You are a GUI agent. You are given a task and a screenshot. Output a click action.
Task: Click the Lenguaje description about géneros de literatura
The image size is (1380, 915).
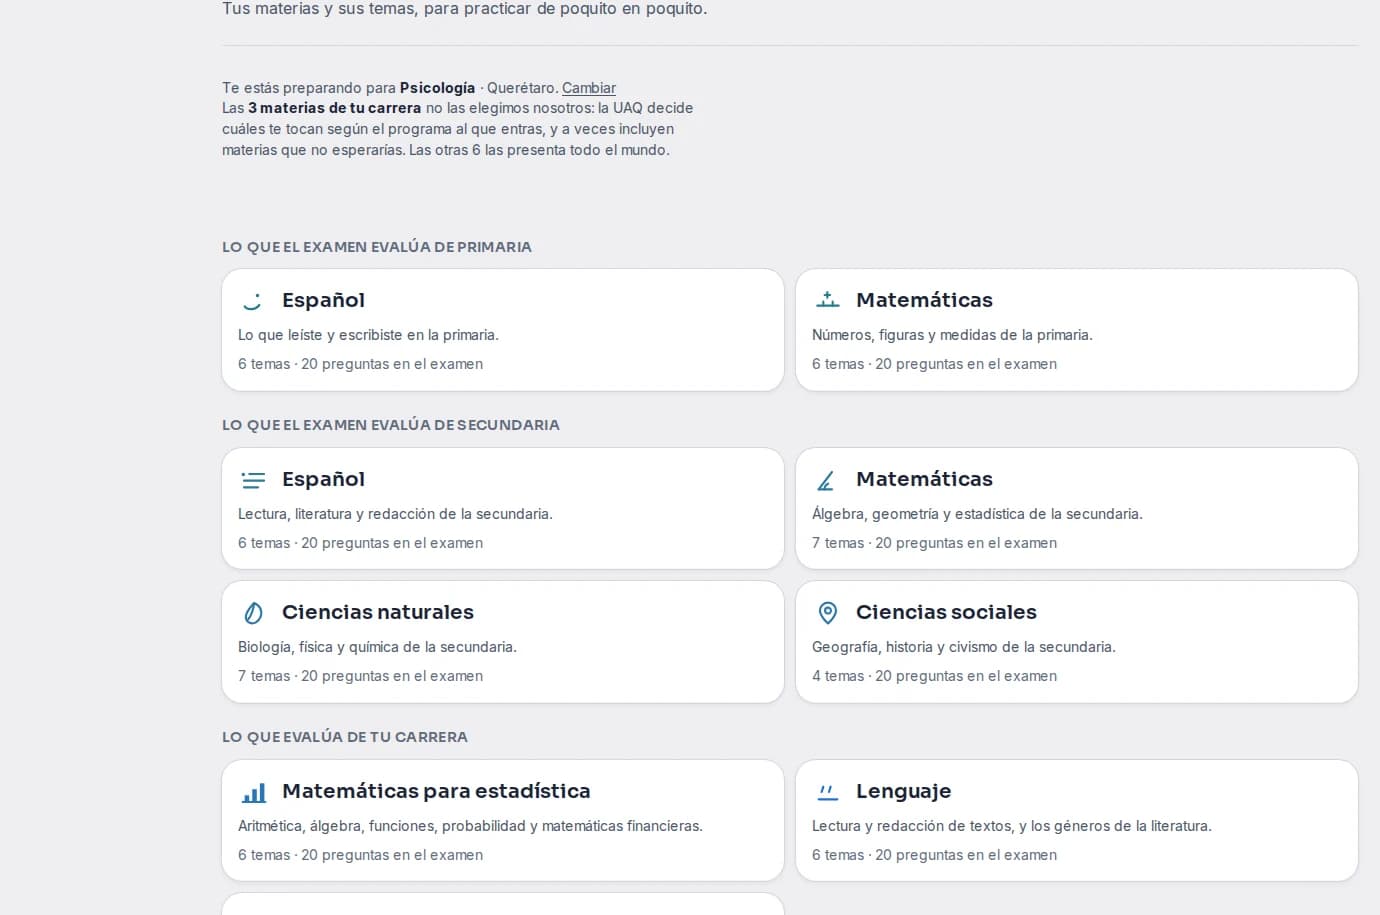point(1012,826)
